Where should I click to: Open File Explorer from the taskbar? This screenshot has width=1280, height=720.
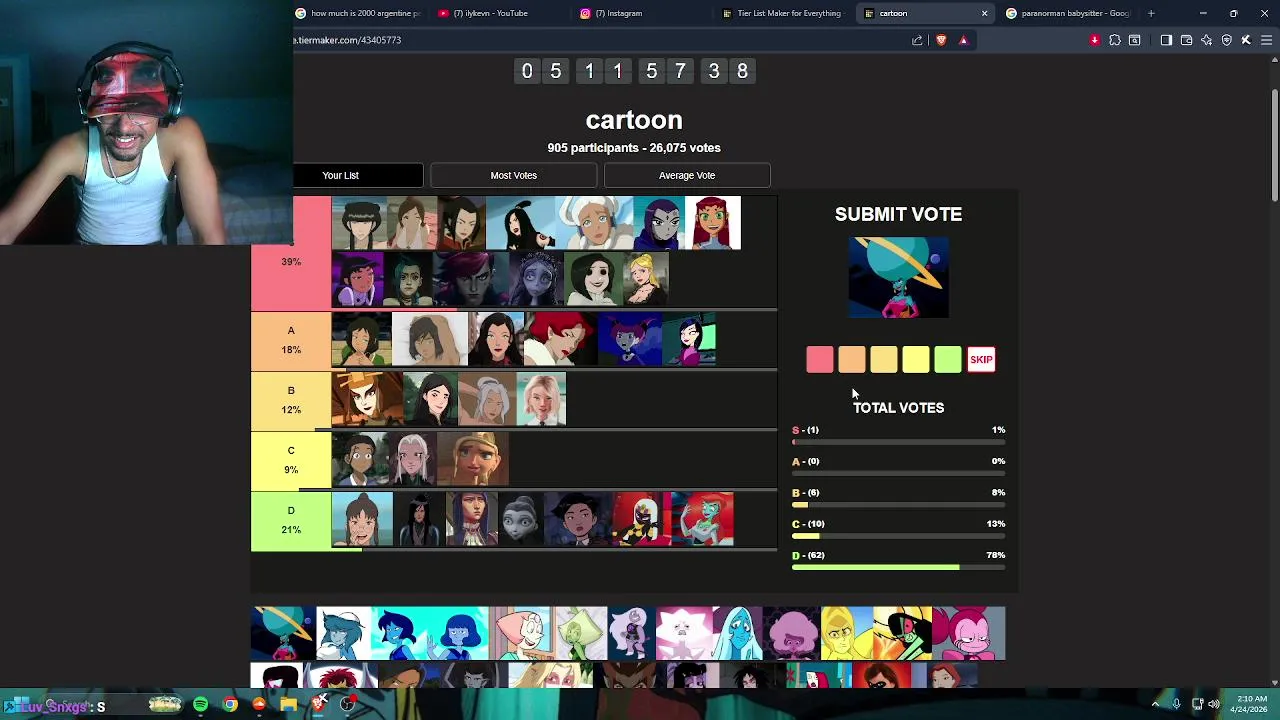[x=288, y=705]
